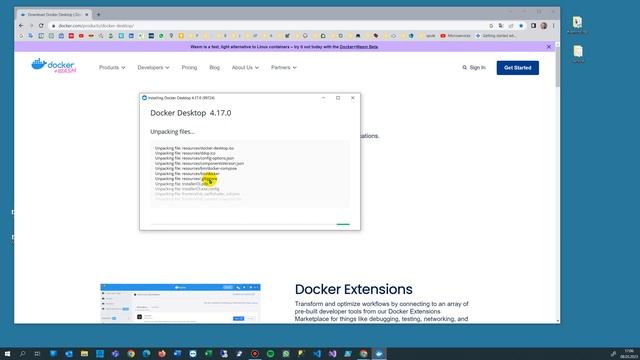Open Visual Studio from the taskbar

pos(333,354)
